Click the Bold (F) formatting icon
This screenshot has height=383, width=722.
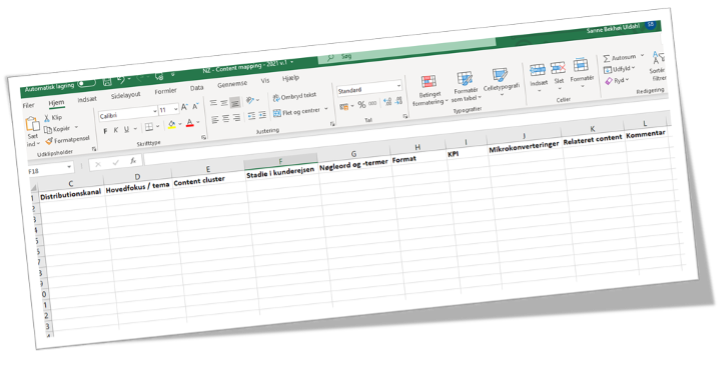105,131
